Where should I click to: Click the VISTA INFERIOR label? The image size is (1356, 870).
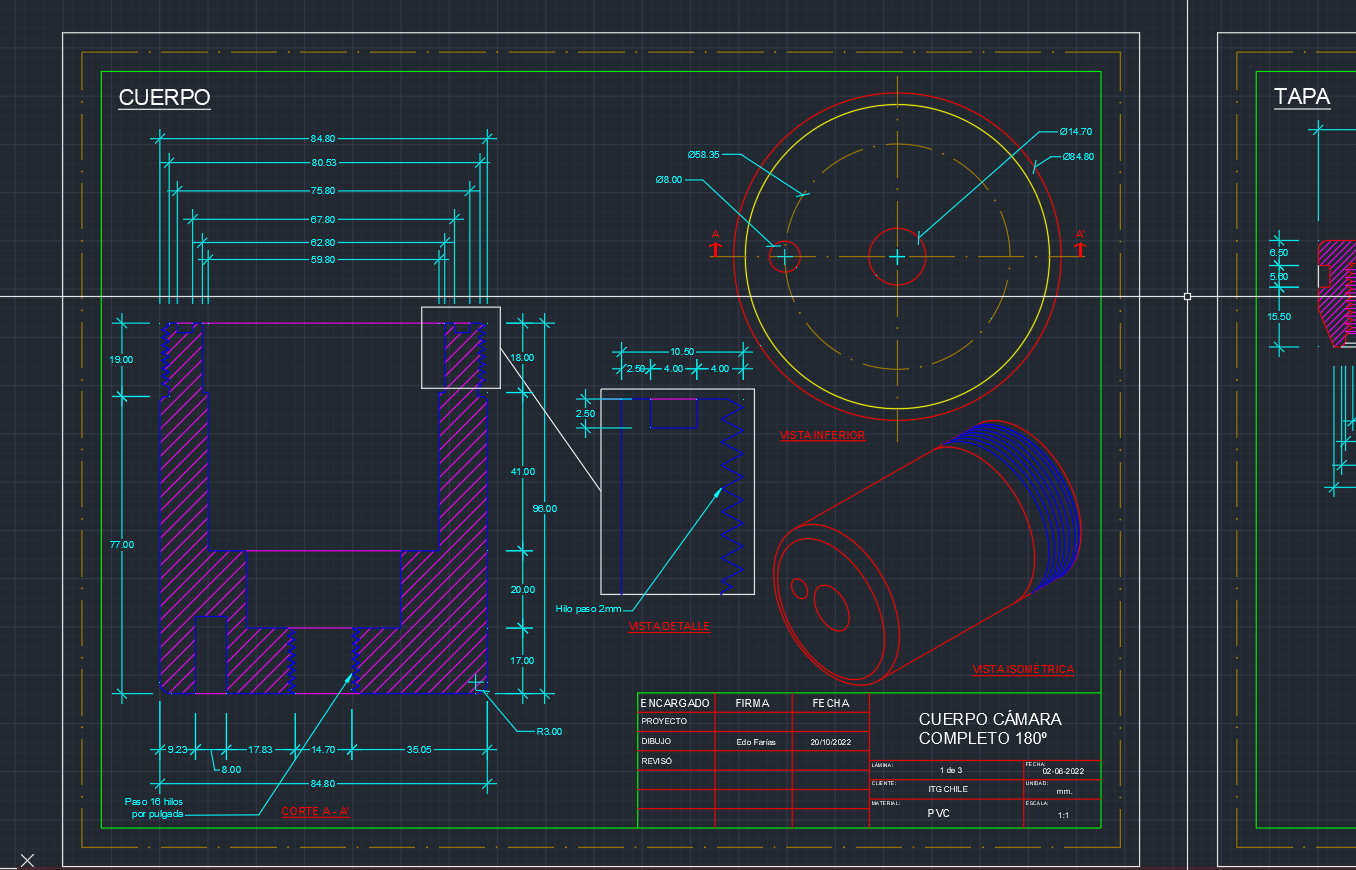click(x=822, y=436)
